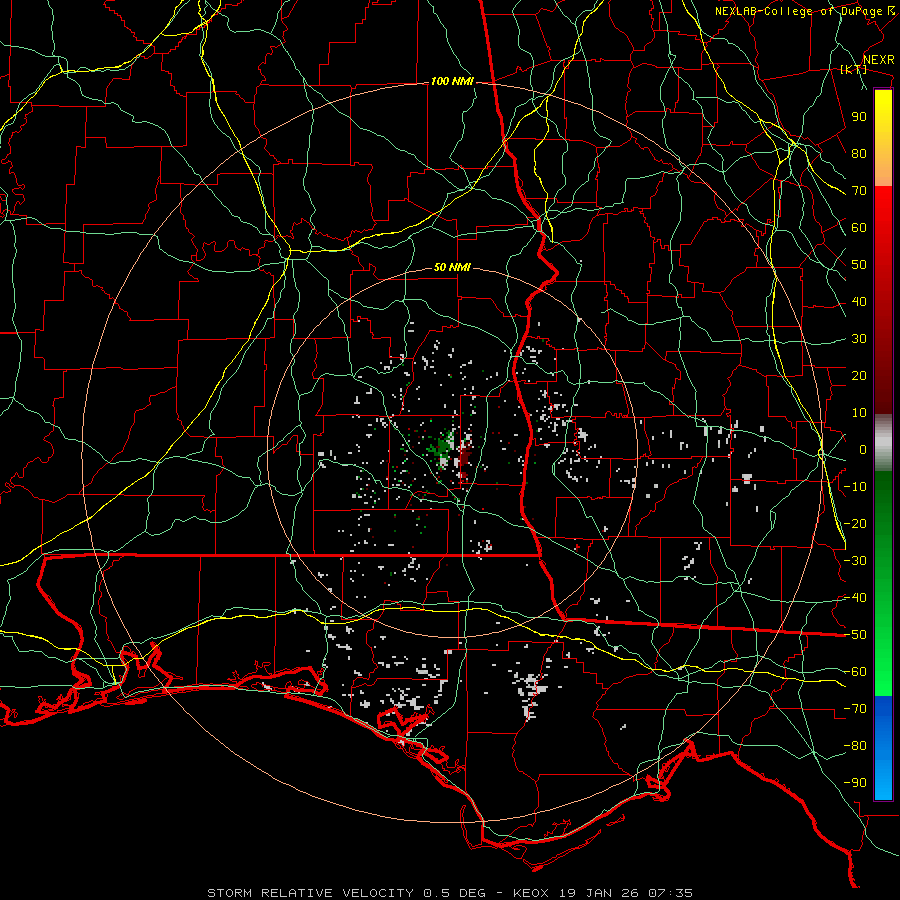Screen dimensions: 900x900
Task: Select the 80 value on velocity scale
Action: pyautogui.click(x=859, y=153)
